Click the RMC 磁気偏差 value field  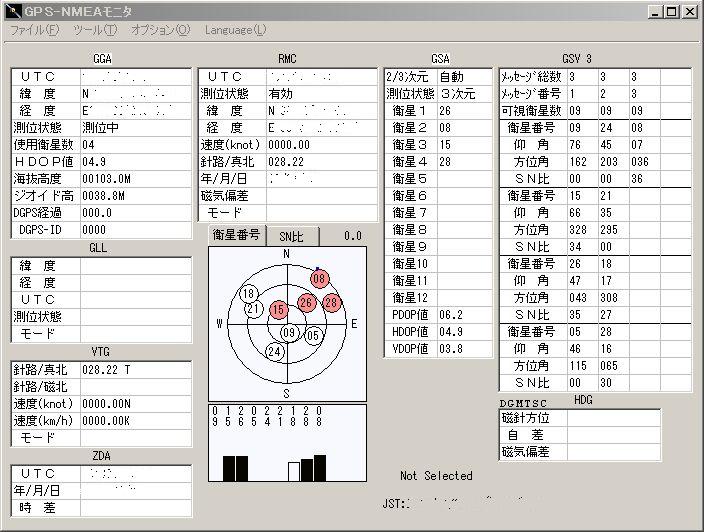click(x=322, y=196)
